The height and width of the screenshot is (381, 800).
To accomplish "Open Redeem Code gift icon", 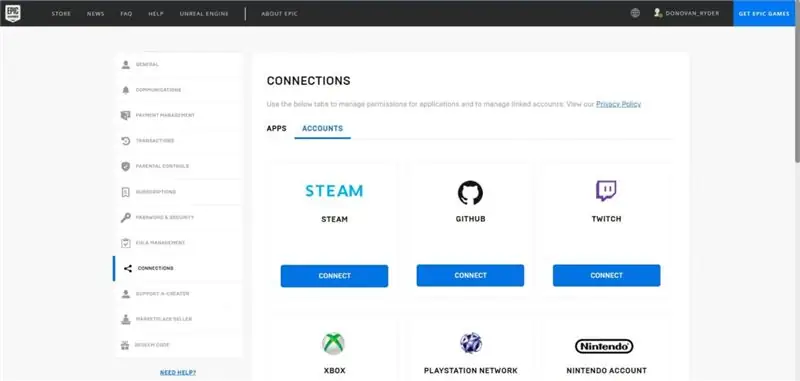I will [125, 345].
